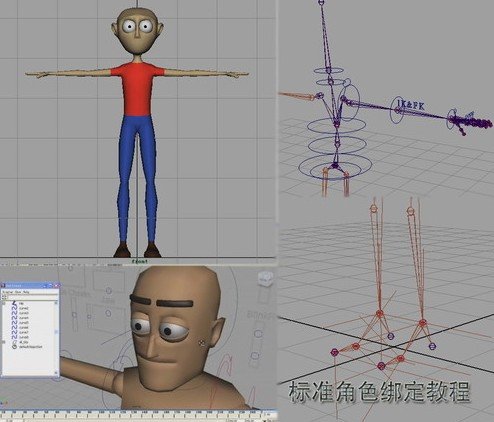Select the red ankle joint of the left leg

click(x=379, y=314)
